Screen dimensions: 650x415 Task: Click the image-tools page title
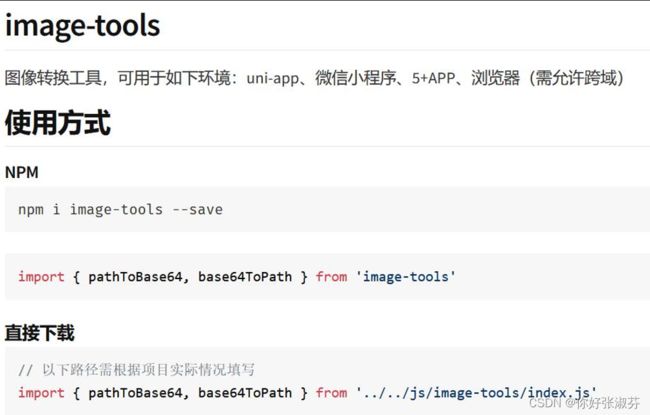coord(82,26)
